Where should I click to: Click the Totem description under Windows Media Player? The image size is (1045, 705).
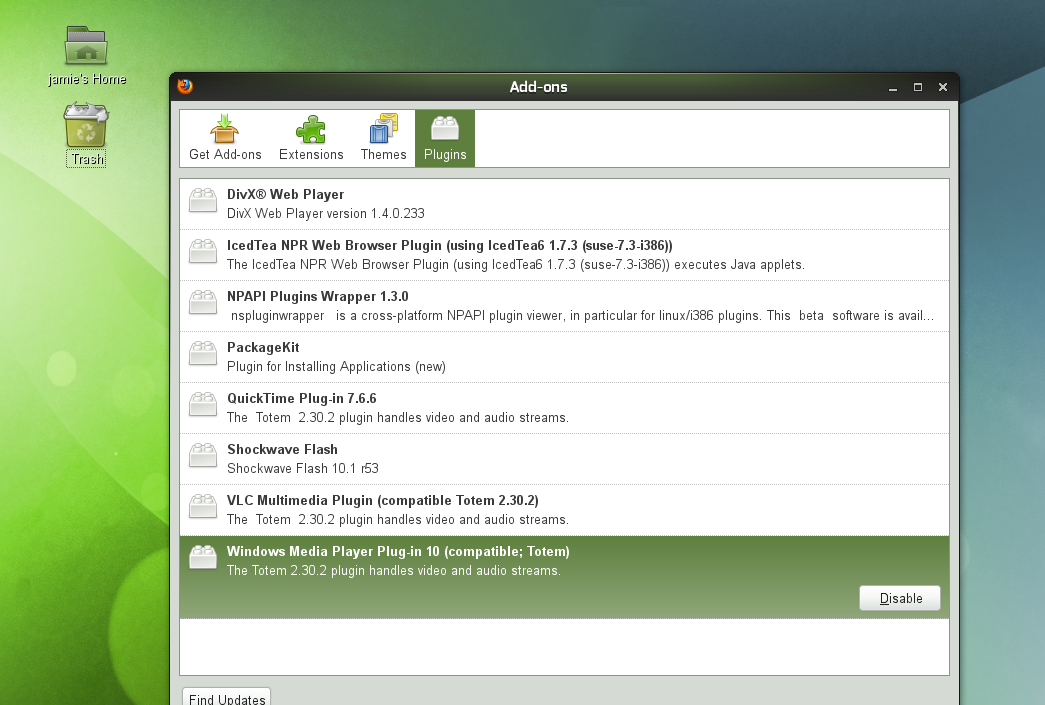click(x=394, y=571)
